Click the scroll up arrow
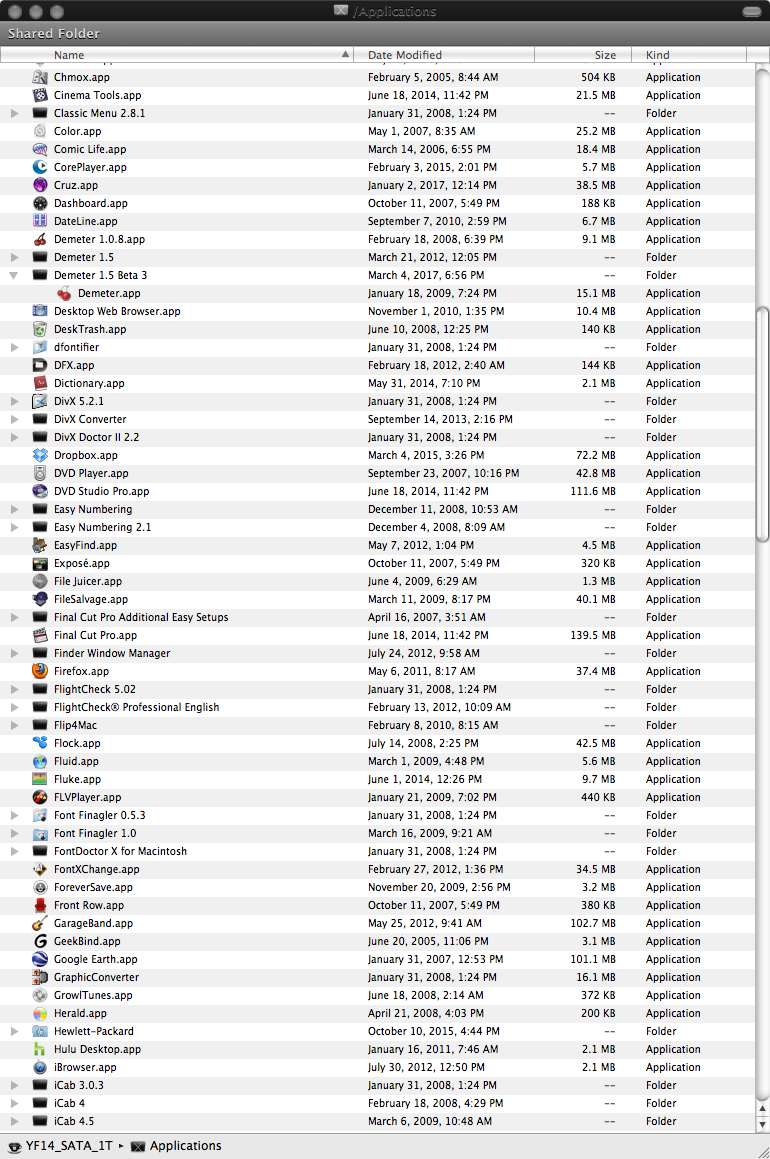The height and width of the screenshot is (1159, 770). point(763,1108)
